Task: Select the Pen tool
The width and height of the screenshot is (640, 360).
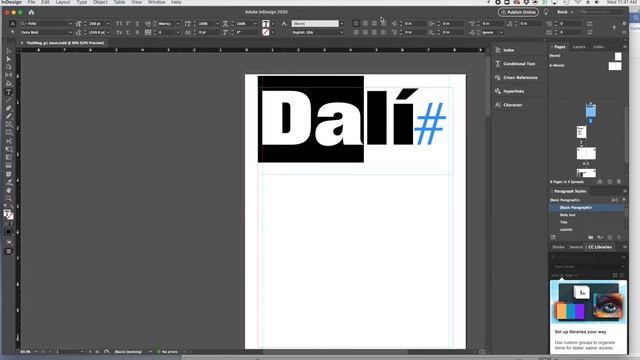Action: tap(9, 108)
